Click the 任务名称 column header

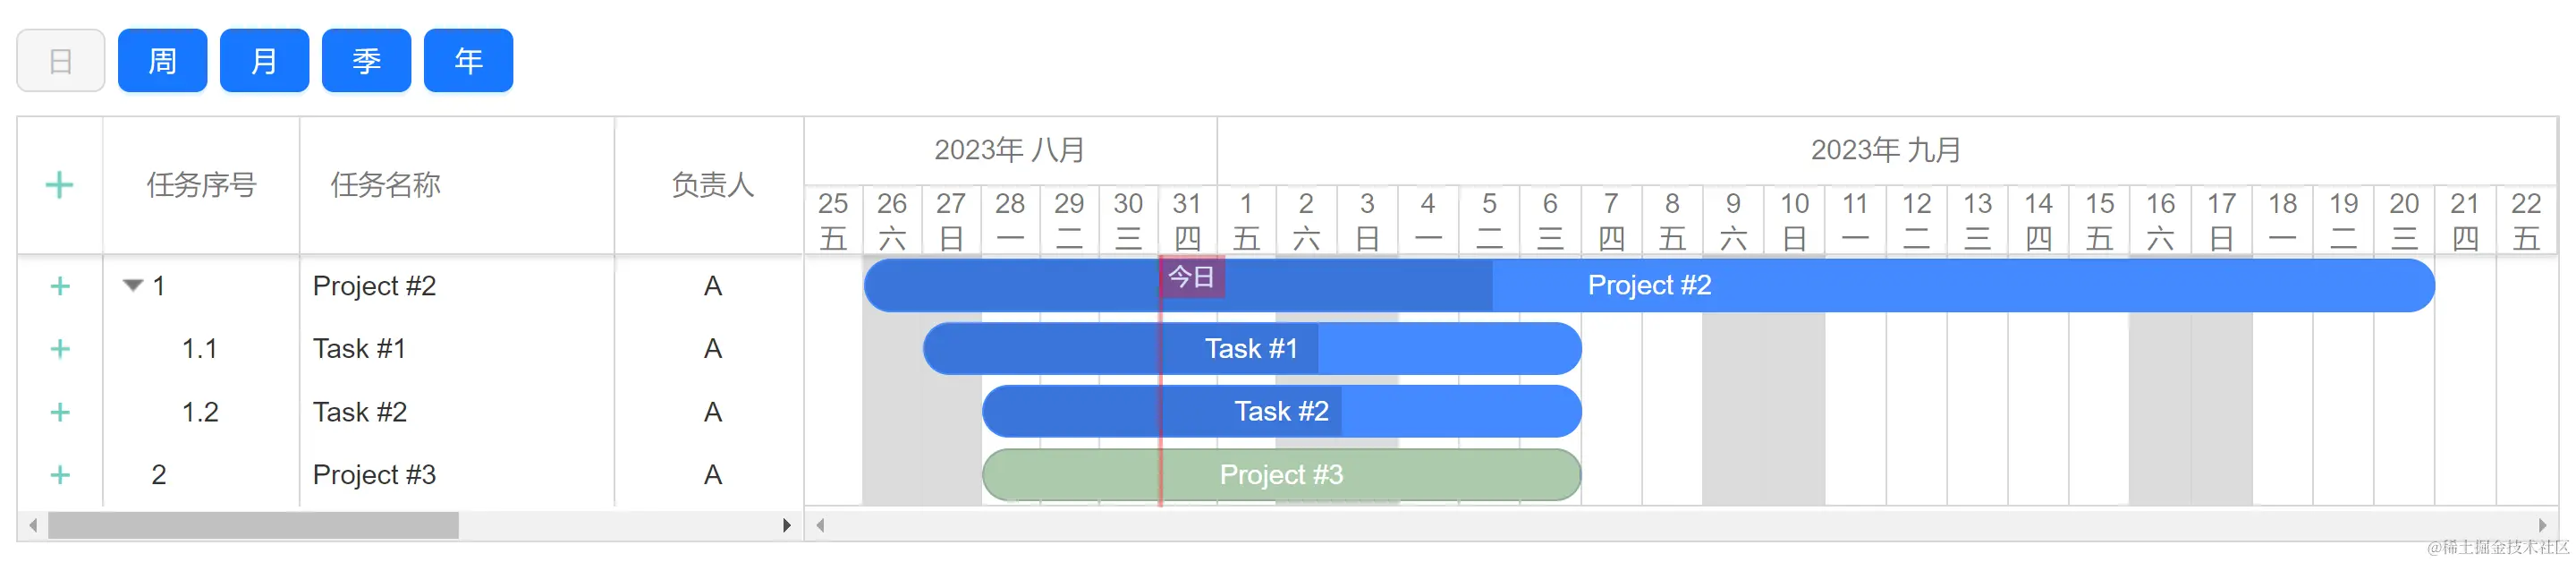(x=385, y=185)
